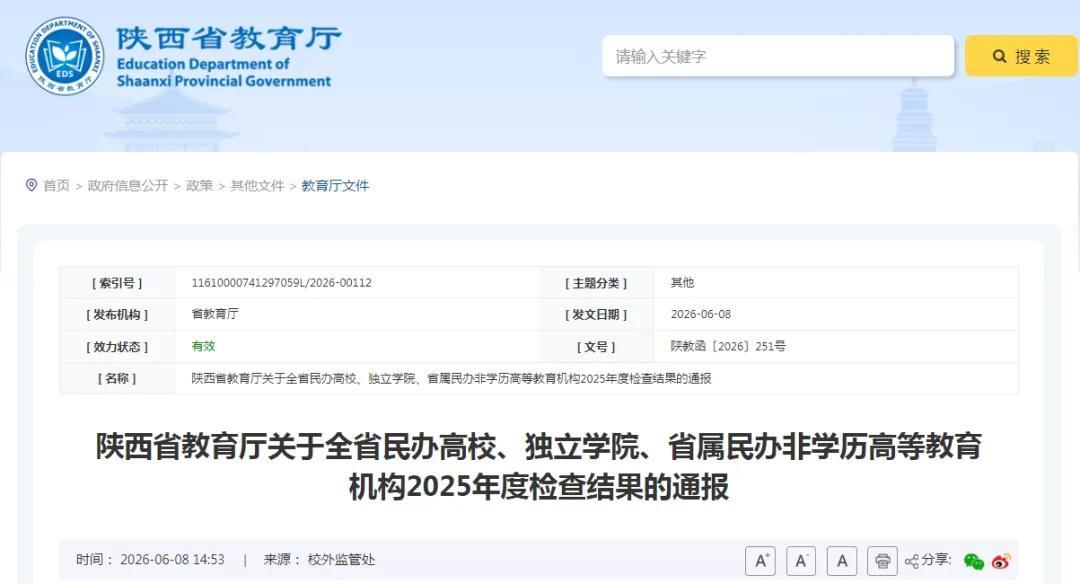Open the 教育厅文件 breadcrumb link
The height and width of the screenshot is (584, 1080).
335,185
